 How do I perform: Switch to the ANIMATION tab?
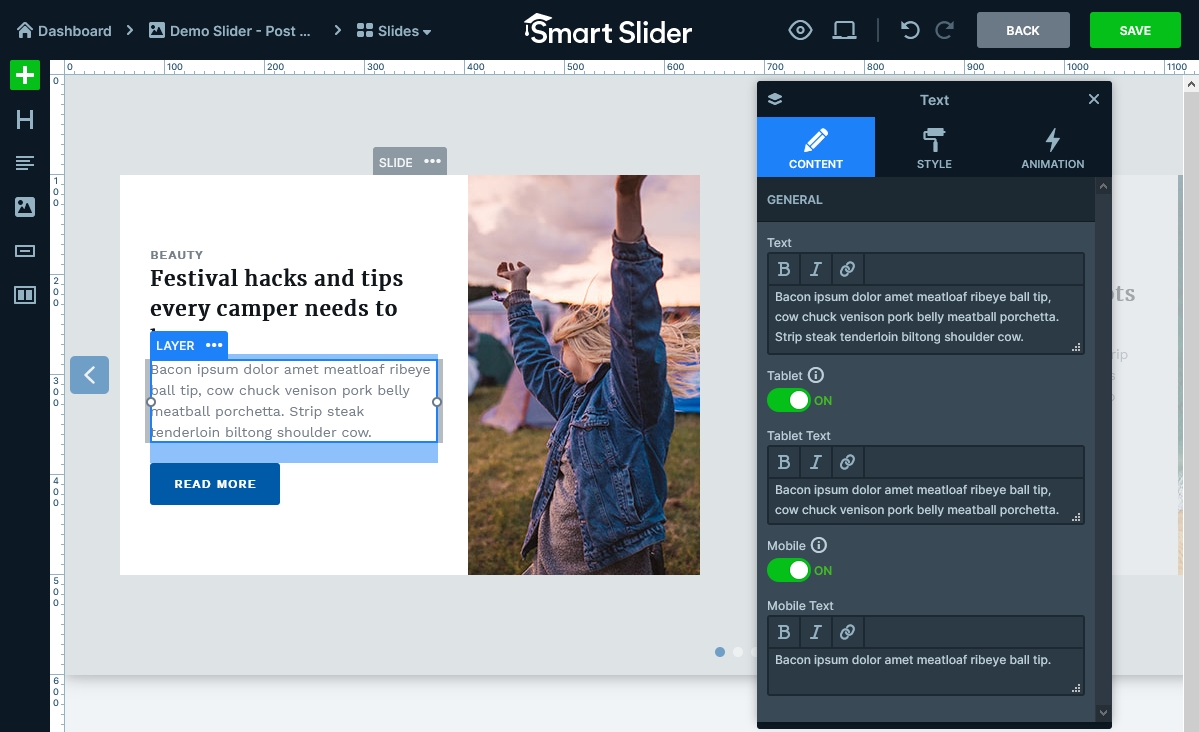pyautogui.click(x=1052, y=147)
